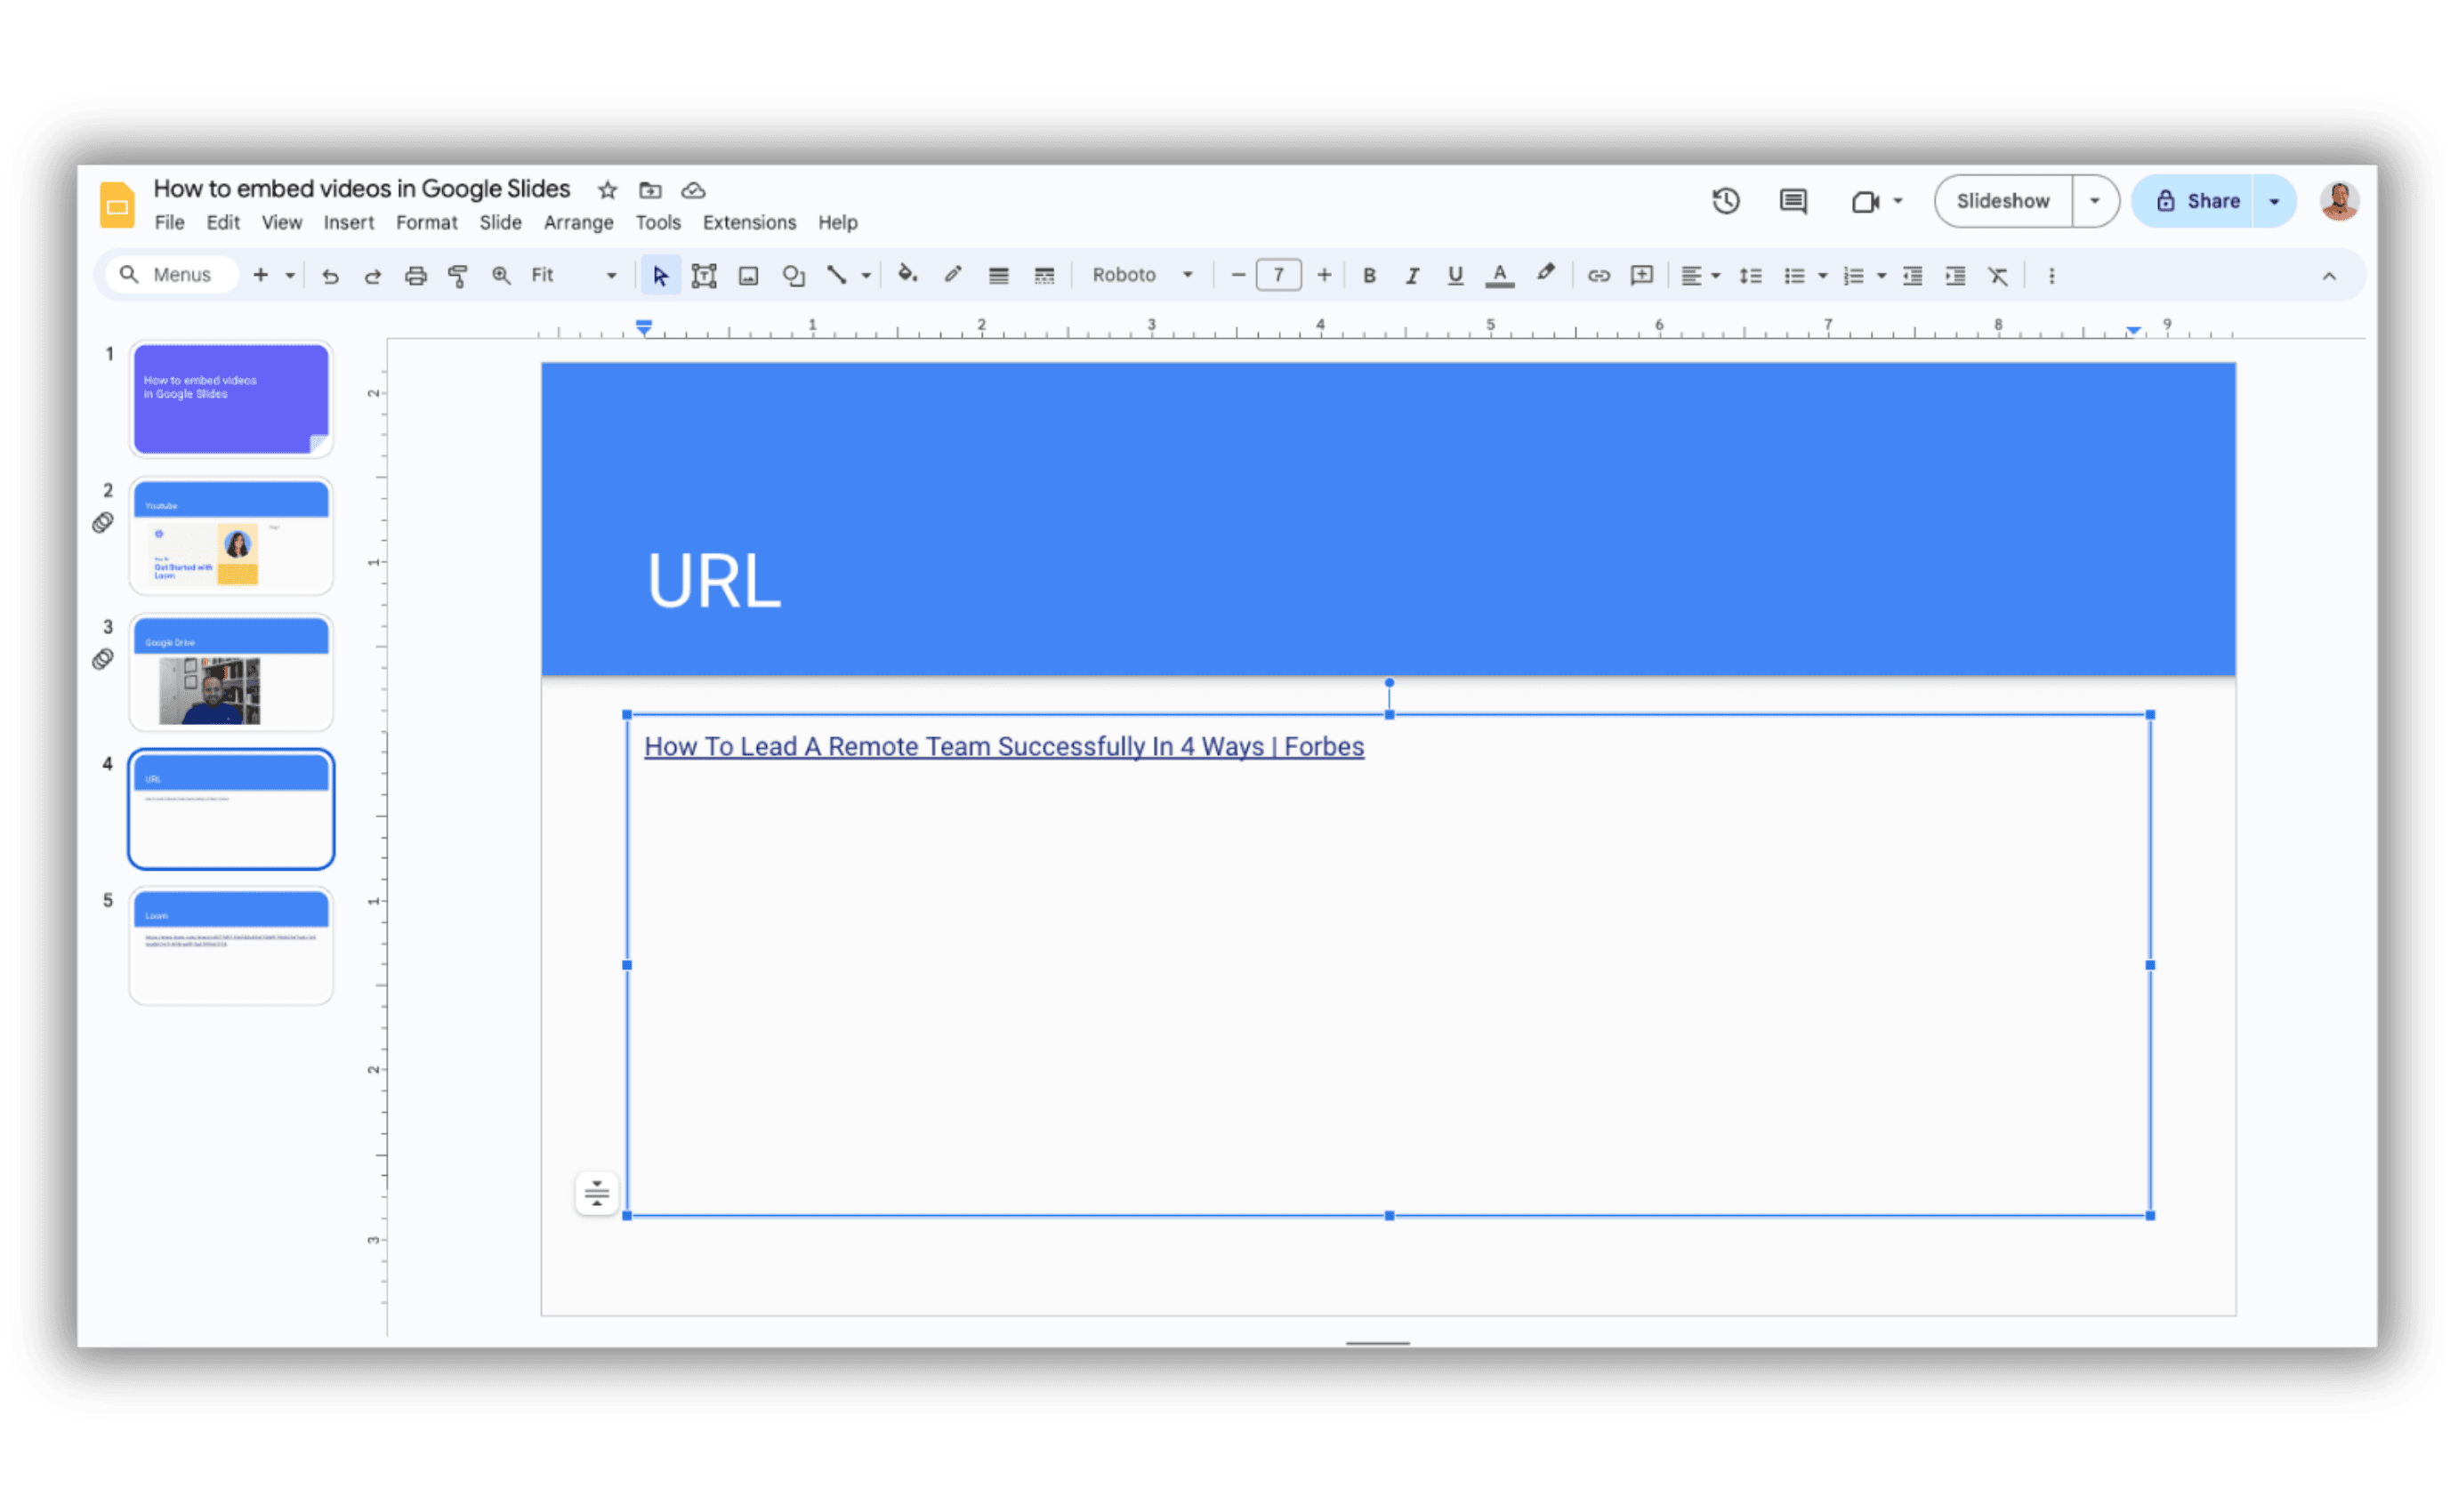Open the Insert image tool
The height and width of the screenshot is (1512, 2458).
point(748,275)
